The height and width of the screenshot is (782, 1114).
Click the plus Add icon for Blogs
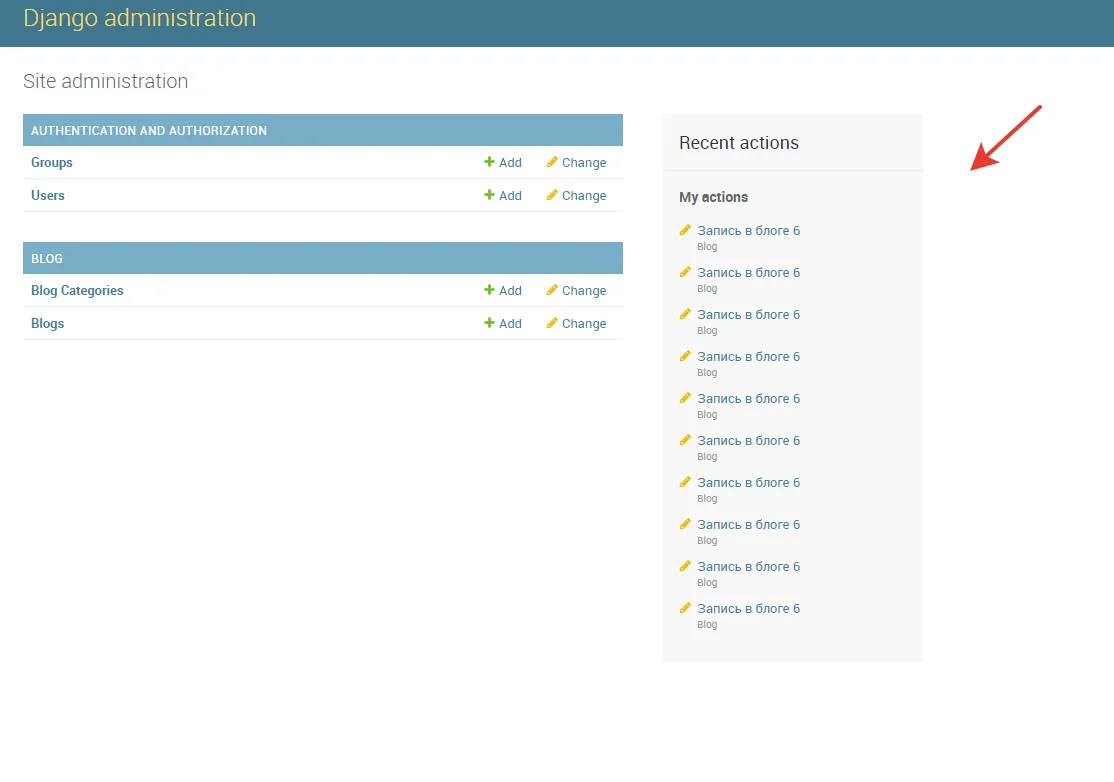point(489,322)
